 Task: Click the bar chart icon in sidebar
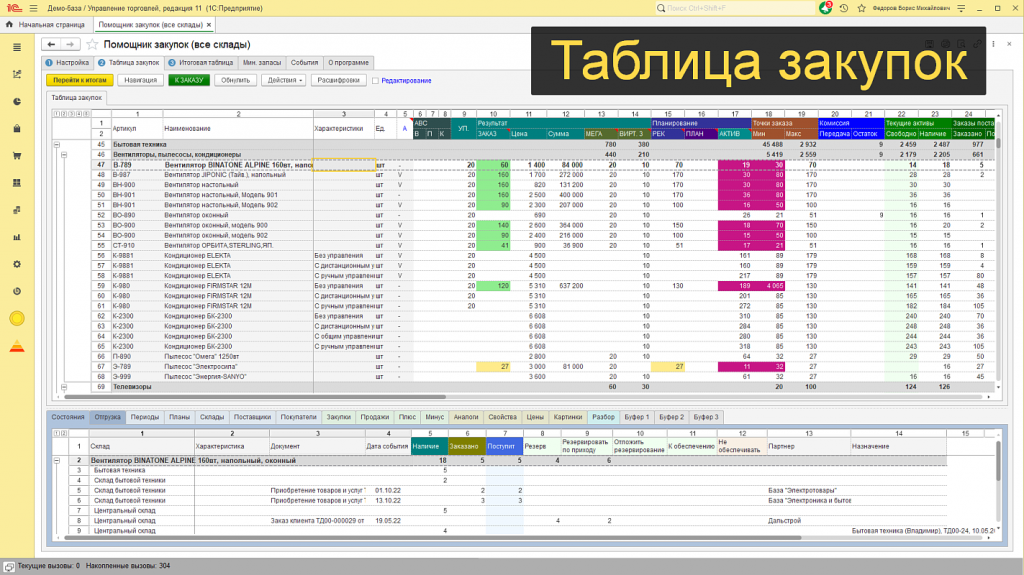coord(17,237)
